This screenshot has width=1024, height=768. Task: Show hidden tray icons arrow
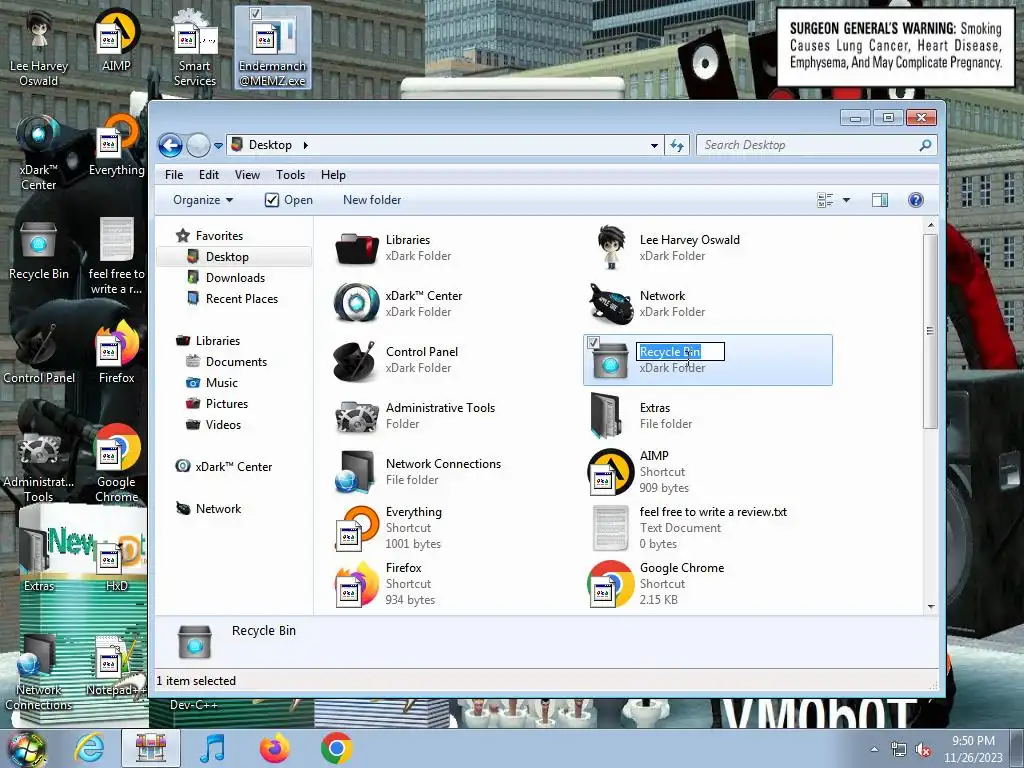874,750
